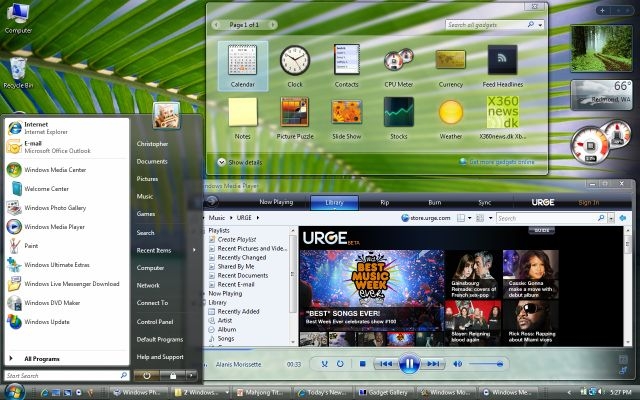Open the Recycle Bin desktop icon
Viewport: 640px width, 400px height.
pos(18,73)
